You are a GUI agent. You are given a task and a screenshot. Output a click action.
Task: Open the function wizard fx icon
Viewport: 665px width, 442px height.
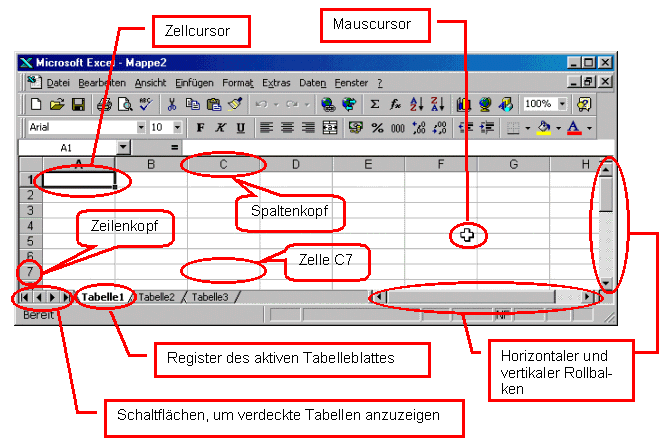click(x=395, y=104)
